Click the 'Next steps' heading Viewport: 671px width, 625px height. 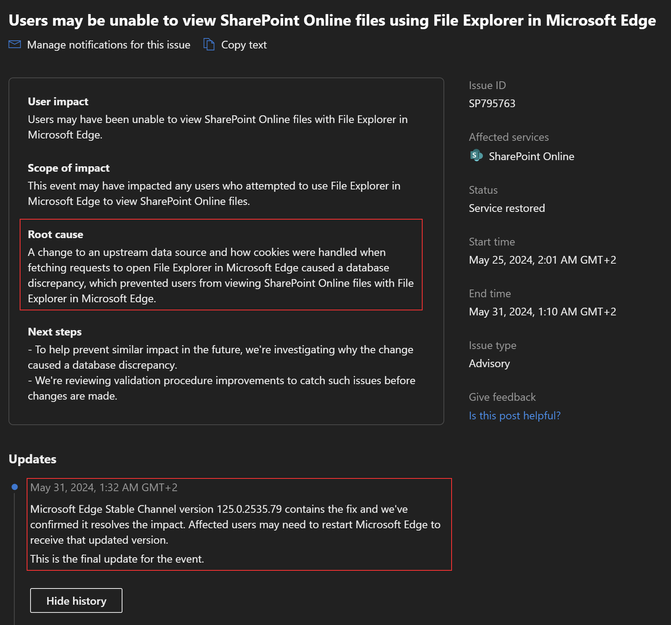tap(55, 332)
